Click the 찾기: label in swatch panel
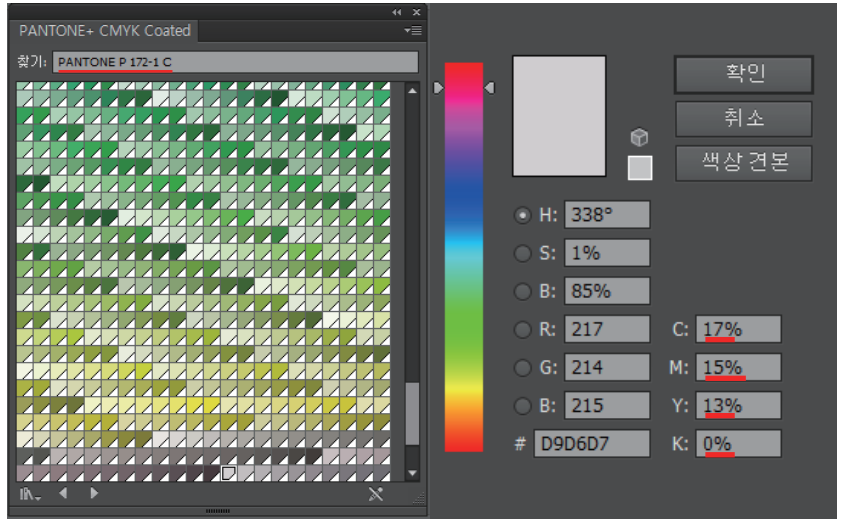The image size is (844, 527). point(32,62)
